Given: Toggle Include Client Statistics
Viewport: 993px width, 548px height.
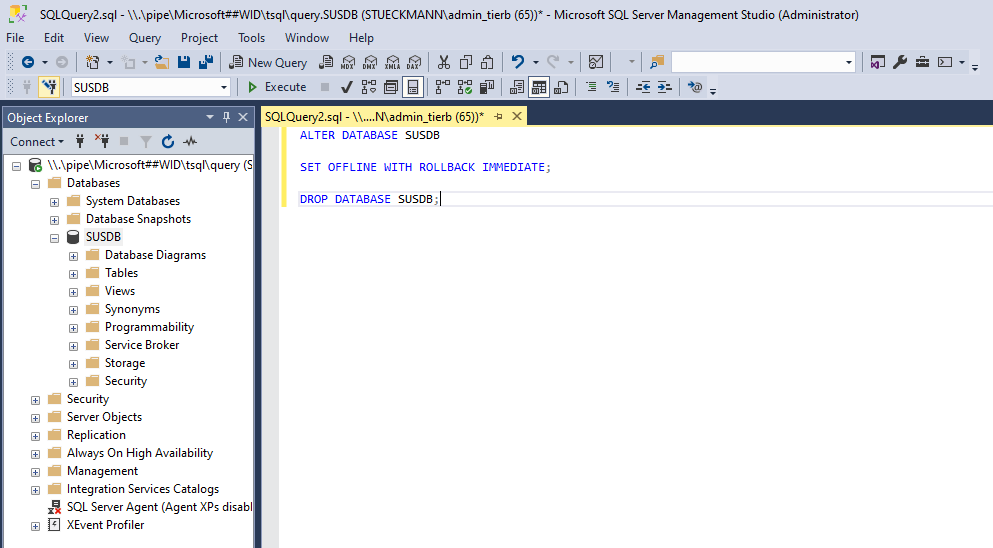Looking at the screenshot, I should (x=487, y=87).
